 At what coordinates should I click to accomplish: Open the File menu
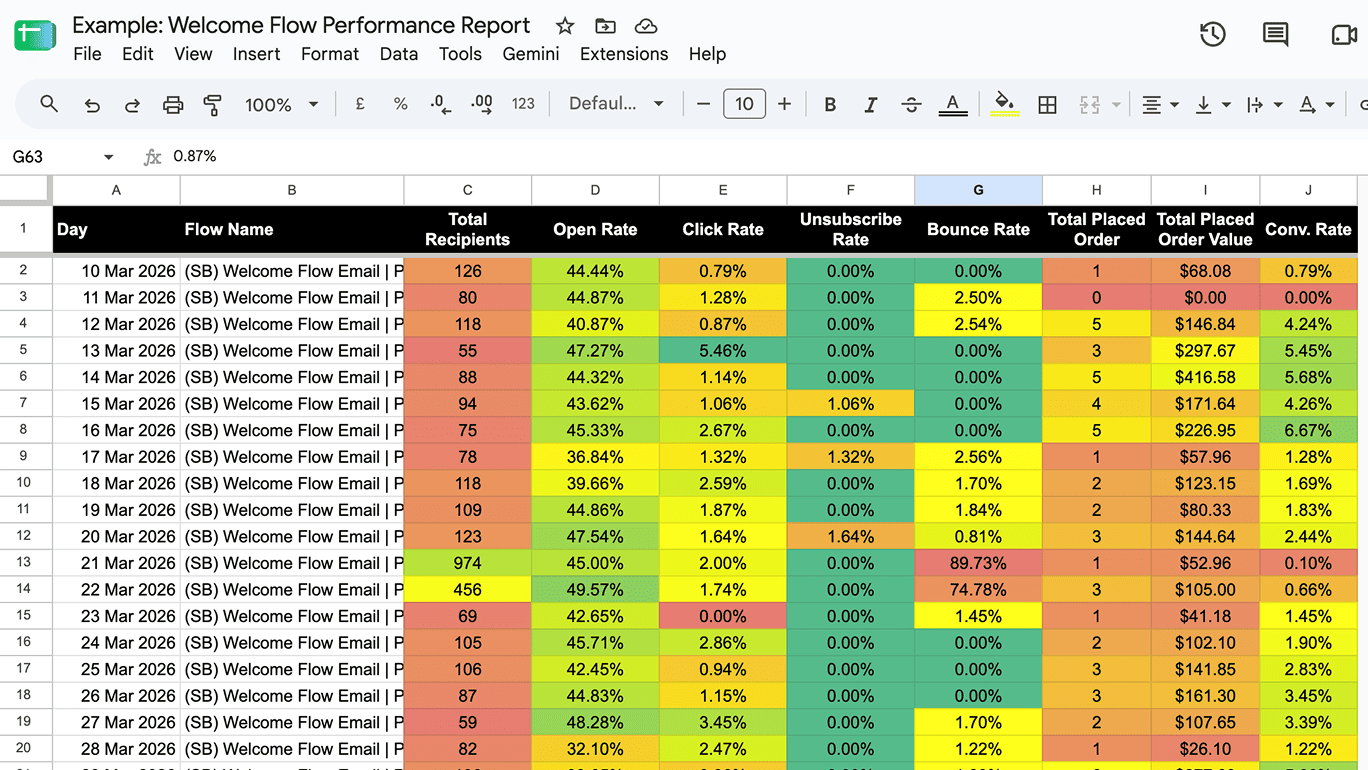87,54
